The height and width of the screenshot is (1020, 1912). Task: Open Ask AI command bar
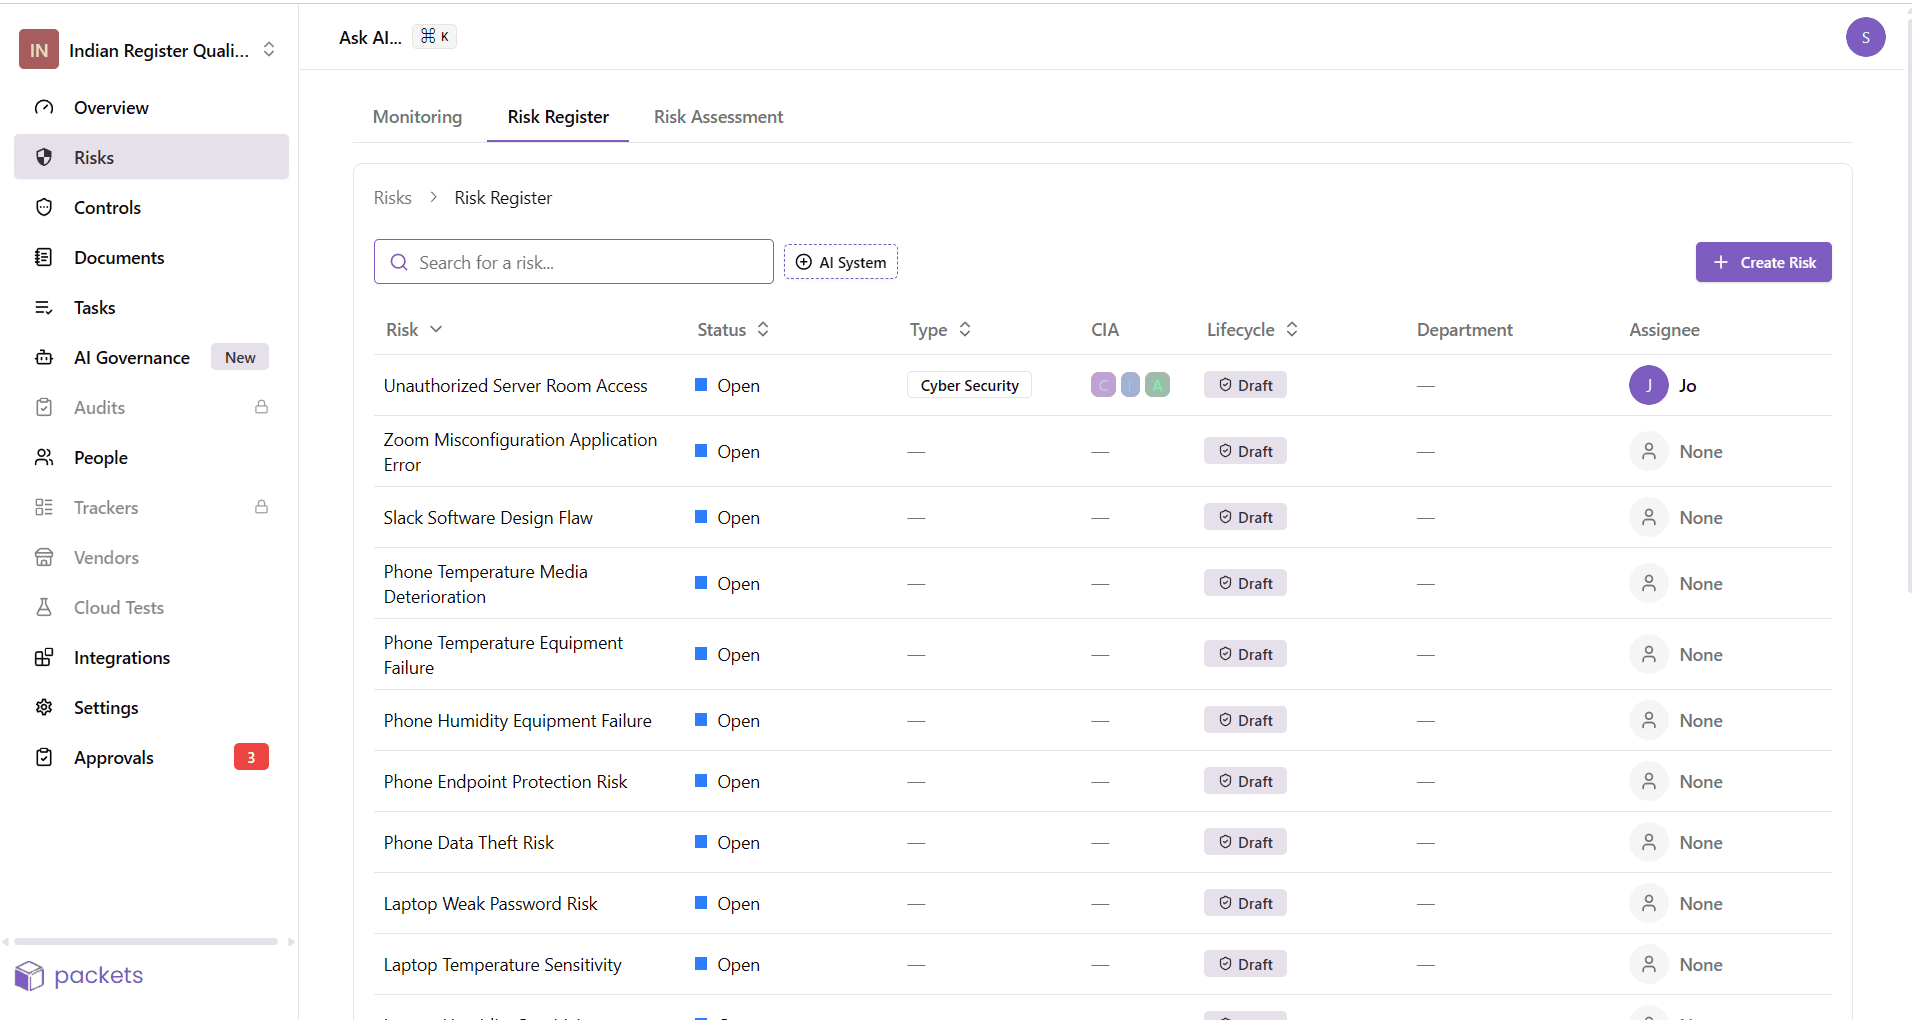tap(397, 37)
